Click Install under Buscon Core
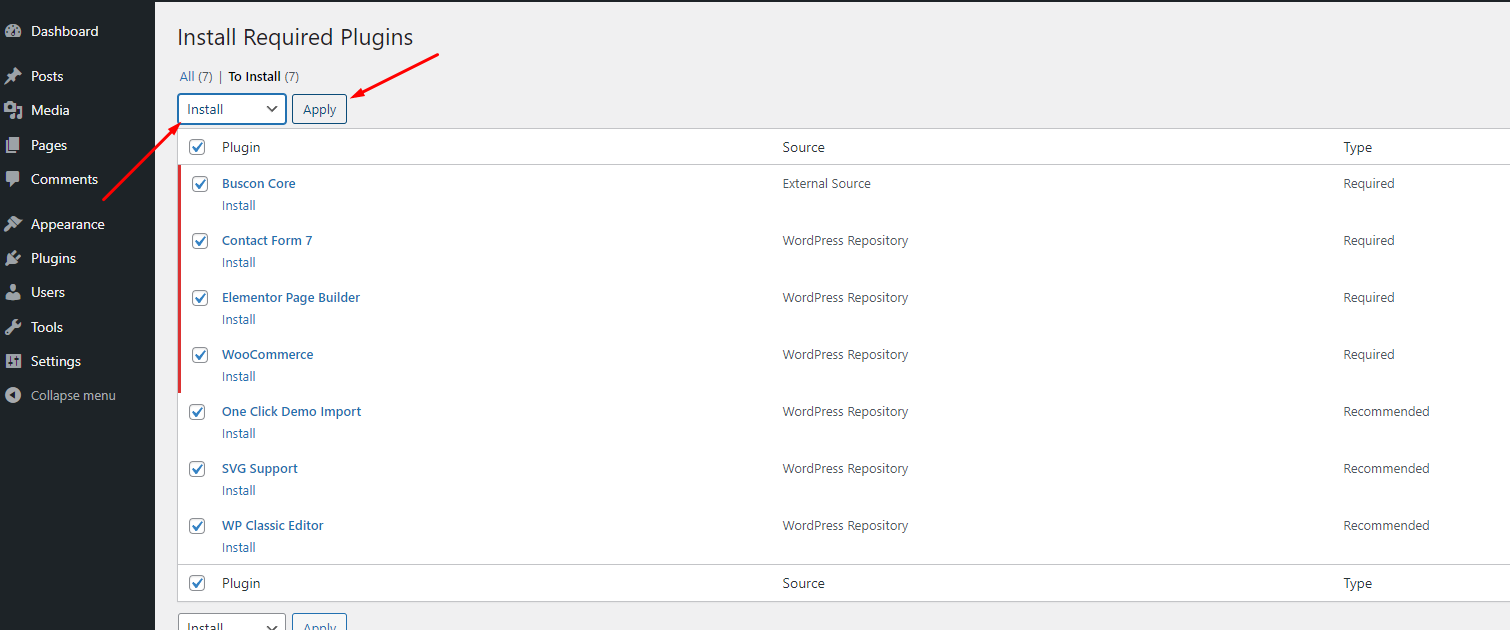 [239, 205]
